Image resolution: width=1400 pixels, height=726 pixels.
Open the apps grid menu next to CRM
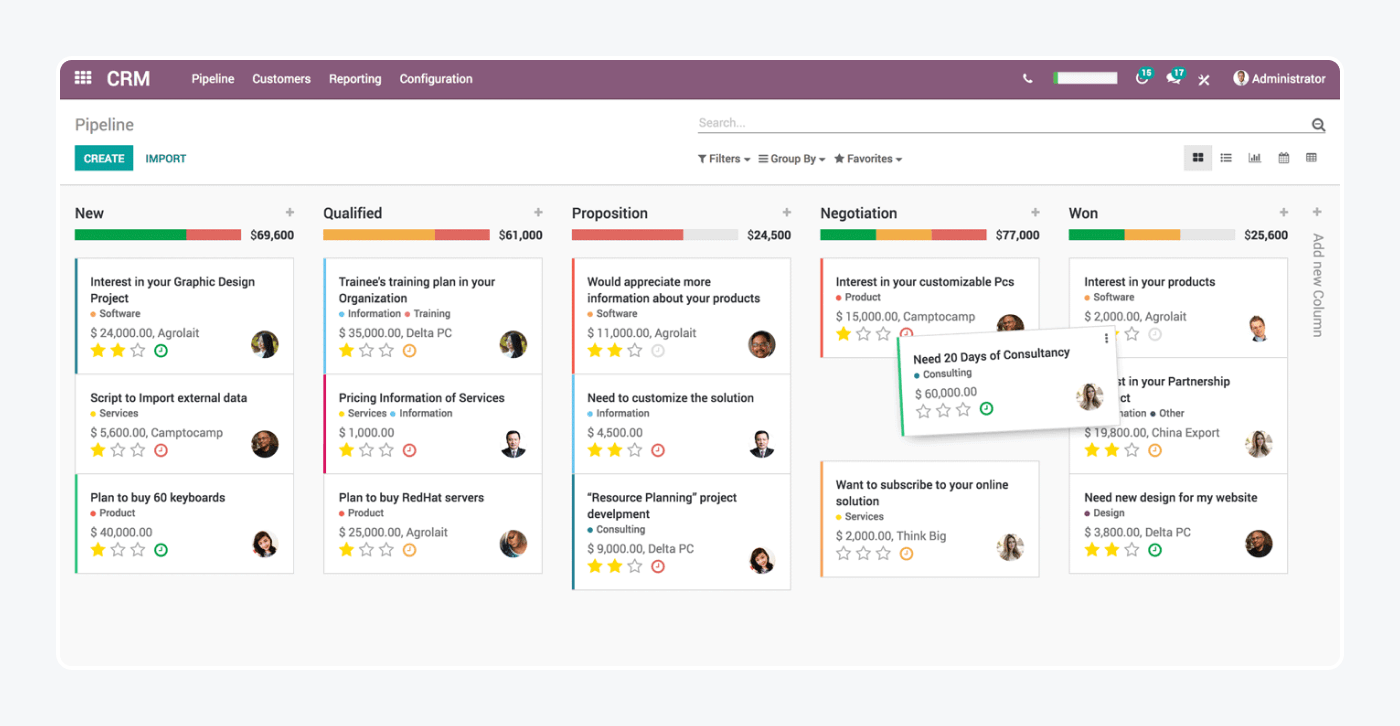click(83, 77)
